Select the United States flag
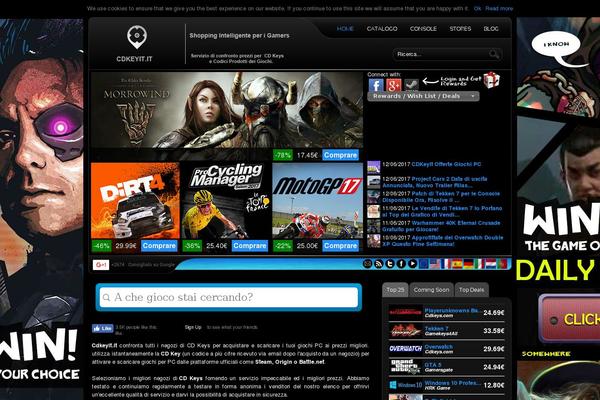The image size is (600, 400). (435, 264)
